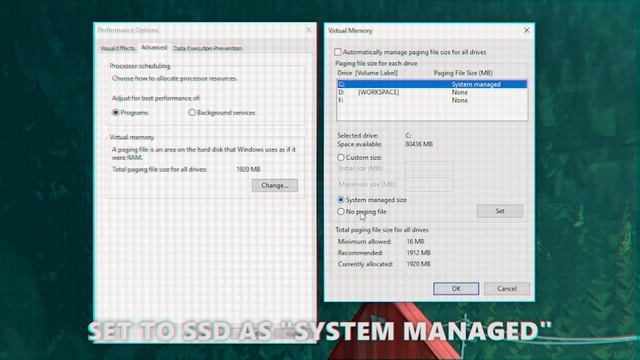The width and height of the screenshot is (640, 360).
Task: Close the Performance Options window
Action: pos(309,30)
